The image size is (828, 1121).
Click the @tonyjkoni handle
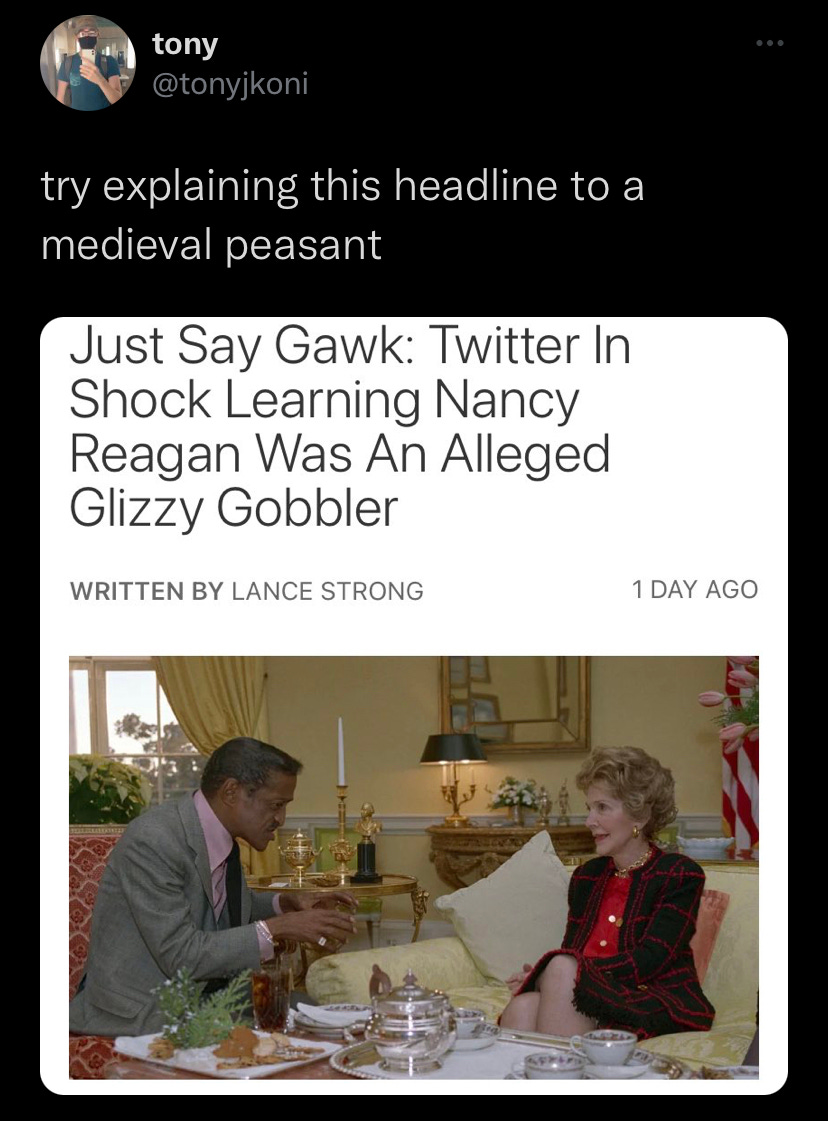click(x=230, y=84)
